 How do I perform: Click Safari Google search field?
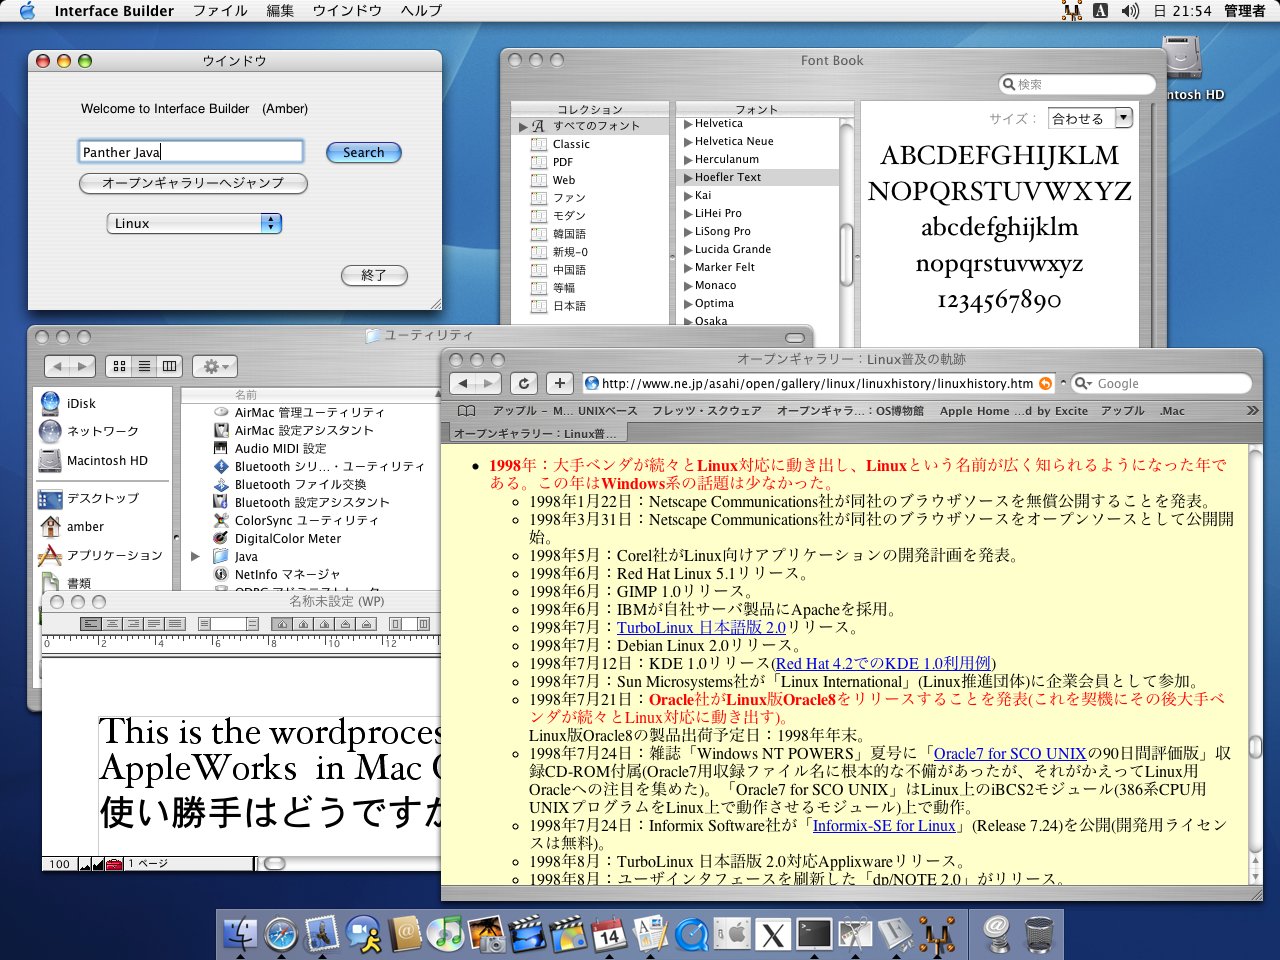tap(1161, 384)
